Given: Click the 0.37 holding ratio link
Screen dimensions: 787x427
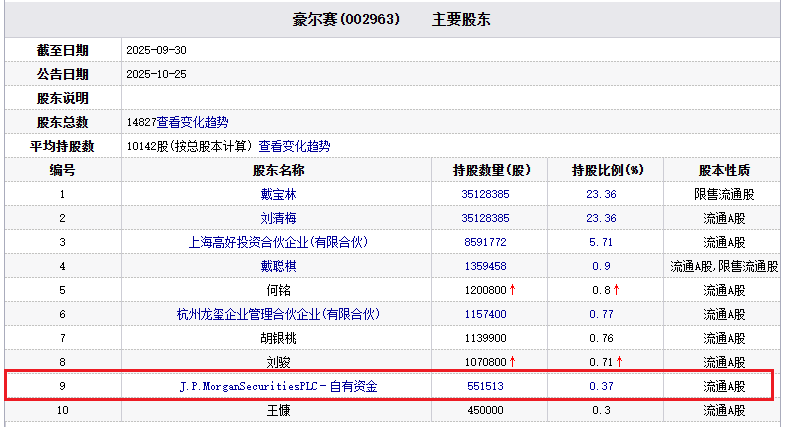Looking at the screenshot, I should (x=601, y=386).
